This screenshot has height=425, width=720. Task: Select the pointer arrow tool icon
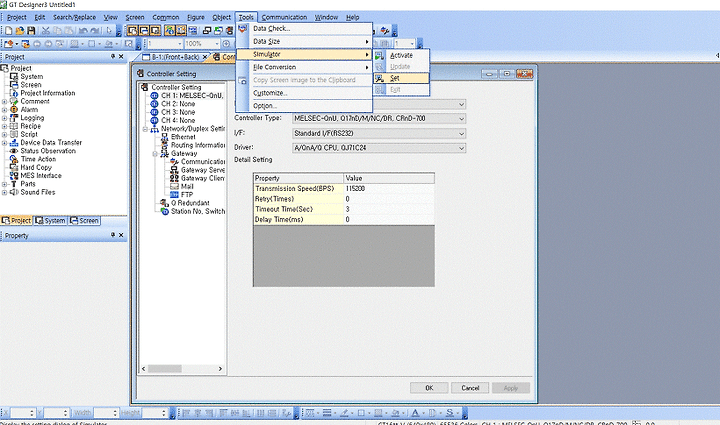109,31
